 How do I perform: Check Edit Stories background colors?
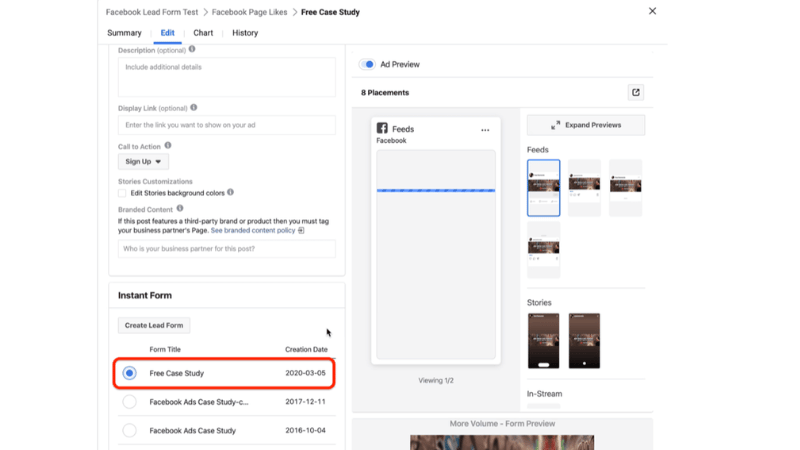[x=122, y=193]
